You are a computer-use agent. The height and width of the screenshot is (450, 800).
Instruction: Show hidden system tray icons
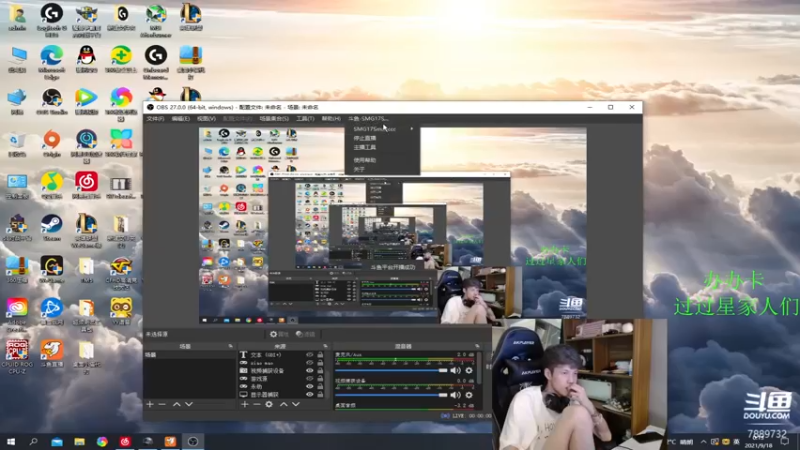point(704,442)
